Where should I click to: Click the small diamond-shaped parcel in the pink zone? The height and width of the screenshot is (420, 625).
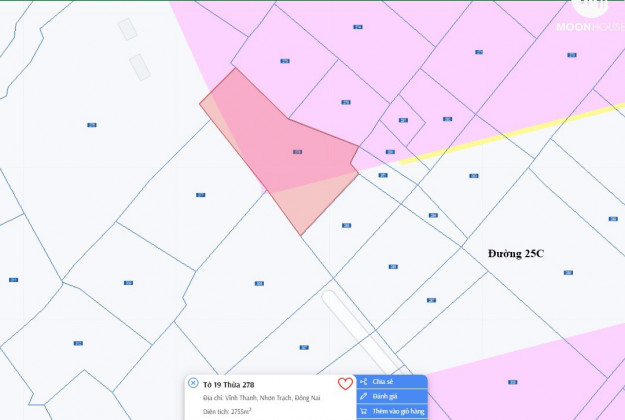click(403, 120)
